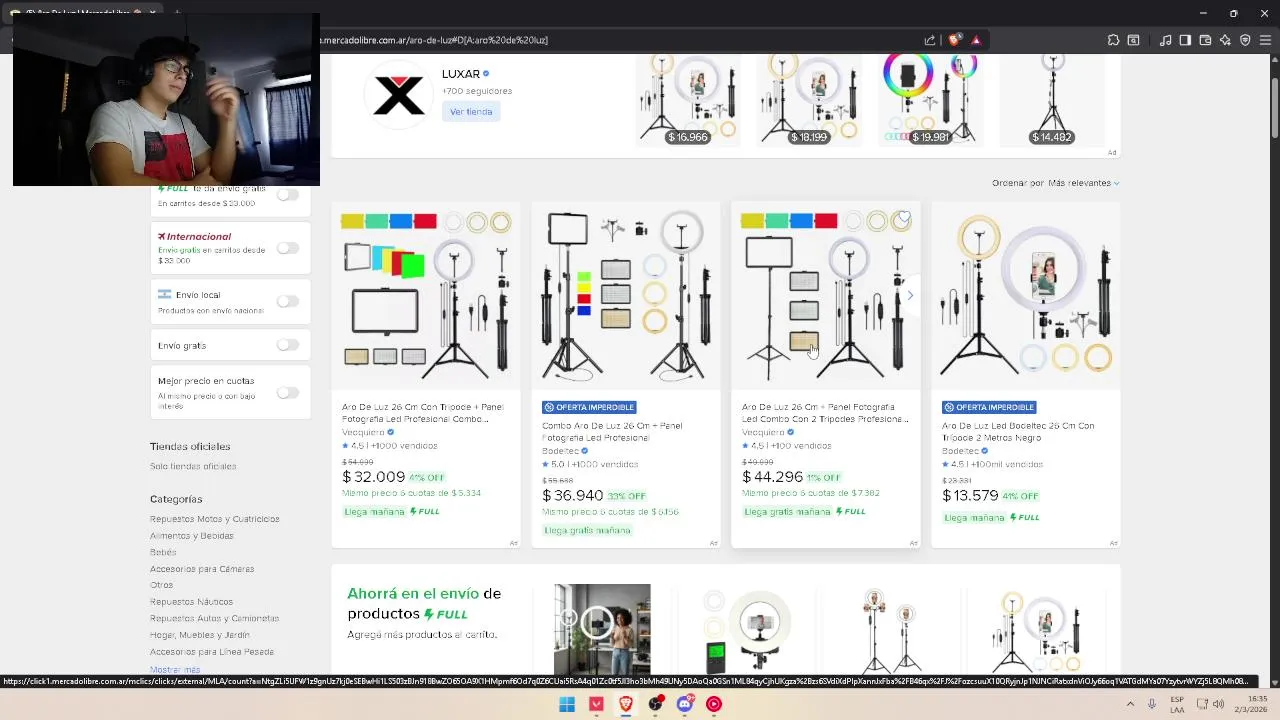Open the Brave playlist music-note icon

click(1165, 40)
